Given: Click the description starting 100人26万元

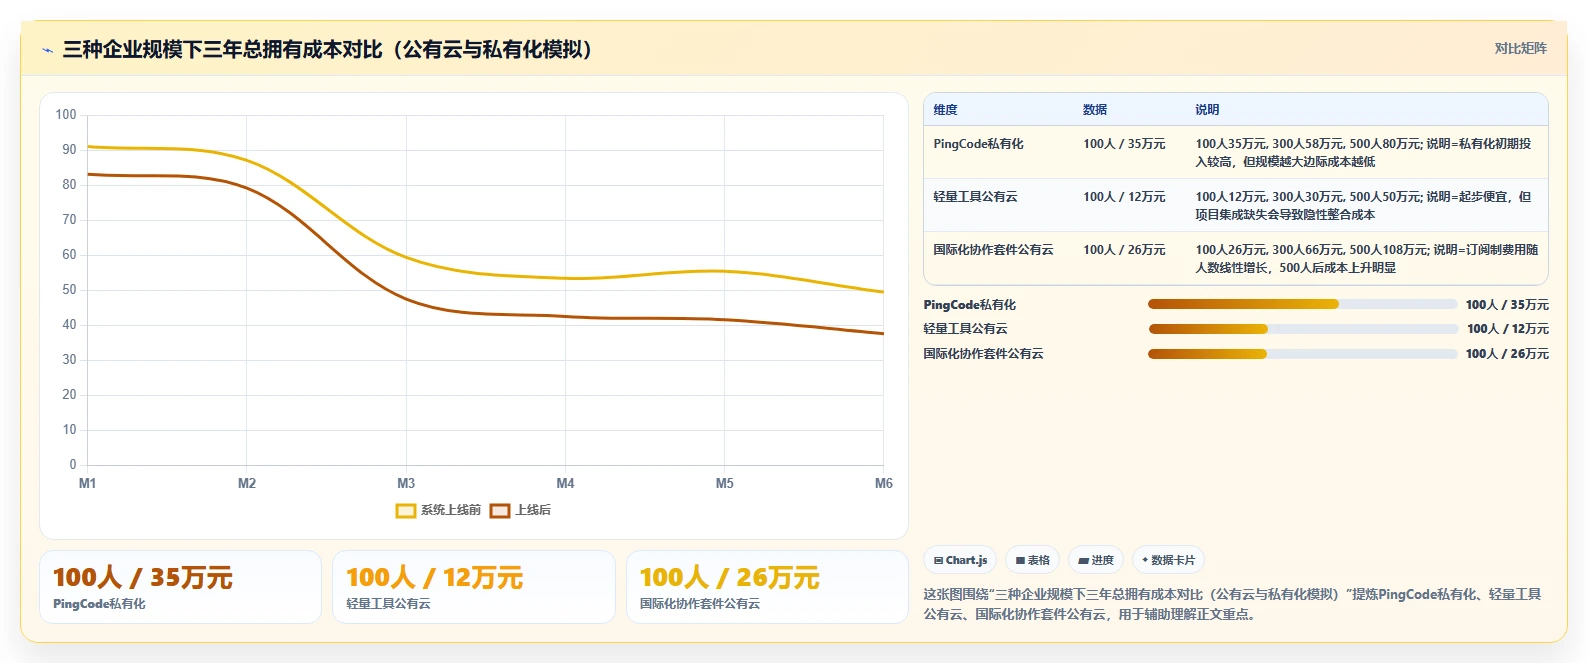Looking at the screenshot, I should tap(1366, 259).
